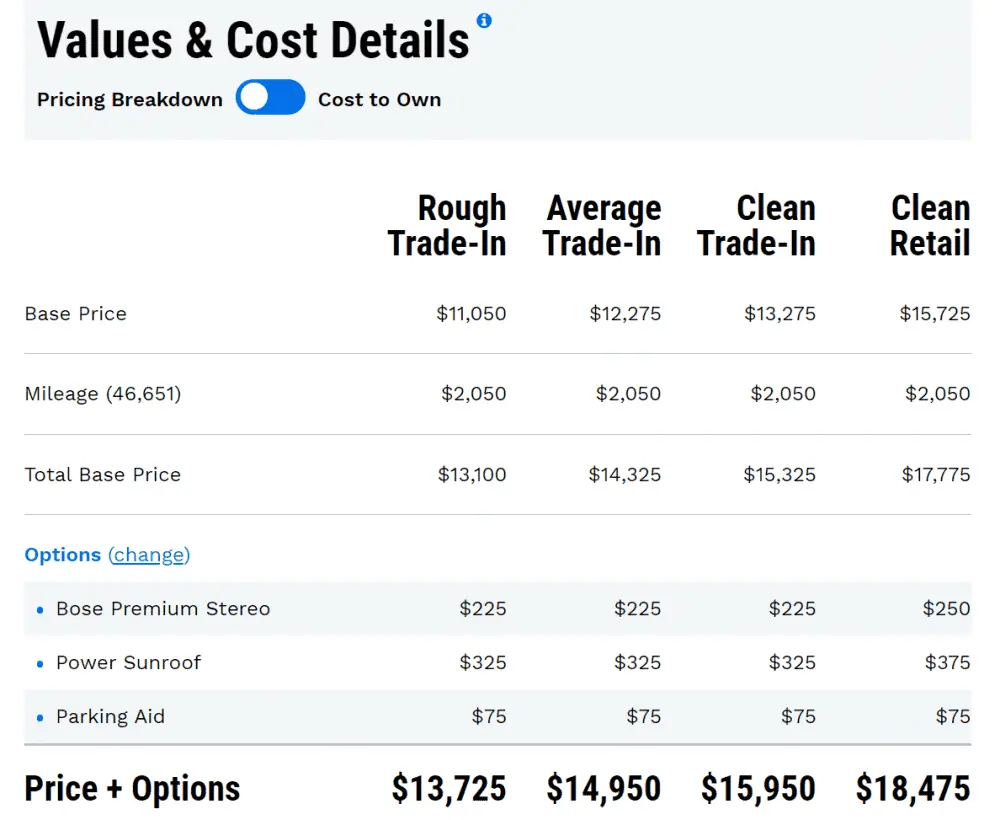Select the Pricing Breakdown label
1000x820 pixels.
[130, 99]
